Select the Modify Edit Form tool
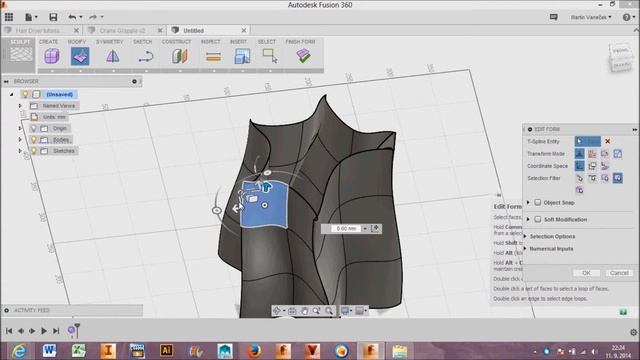This screenshot has width=640, height=360. [80, 56]
